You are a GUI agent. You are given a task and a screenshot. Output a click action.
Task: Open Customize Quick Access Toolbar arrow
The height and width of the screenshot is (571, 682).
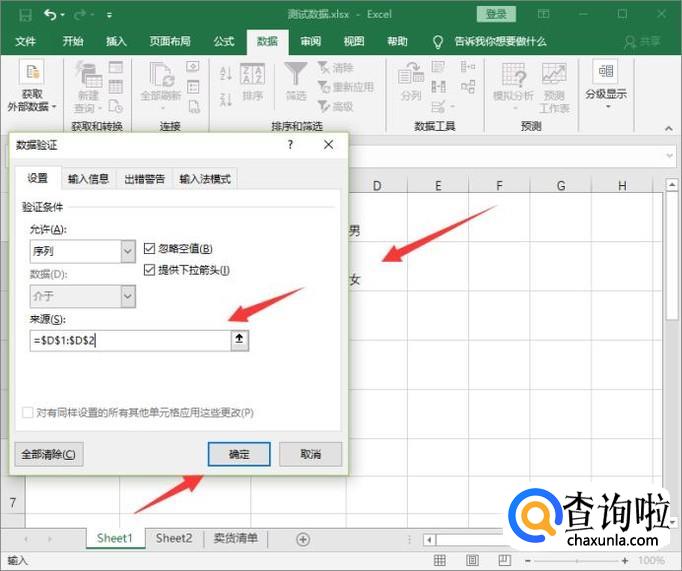(109, 15)
